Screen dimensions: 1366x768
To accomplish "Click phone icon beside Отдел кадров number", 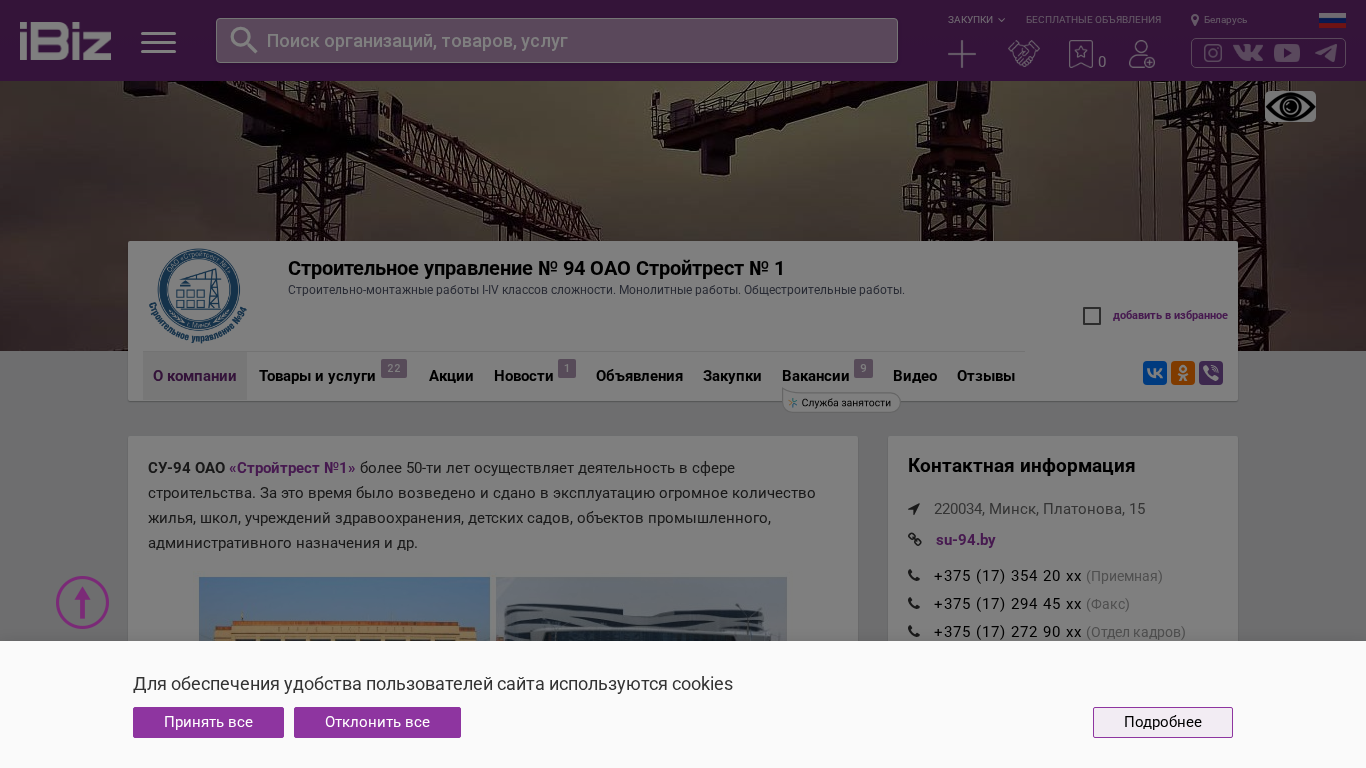I will [914, 632].
